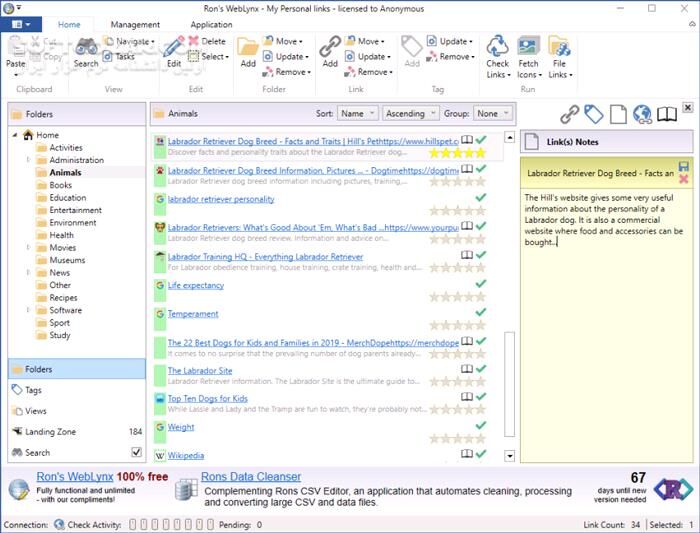Screen dimensions: 700x533
Task: Click the Fetch Icons button
Action: point(527,54)
